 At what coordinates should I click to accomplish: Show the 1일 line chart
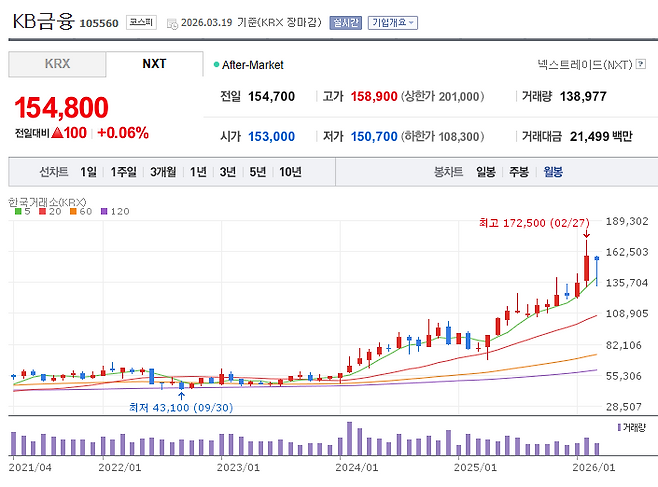pos(89,172)
